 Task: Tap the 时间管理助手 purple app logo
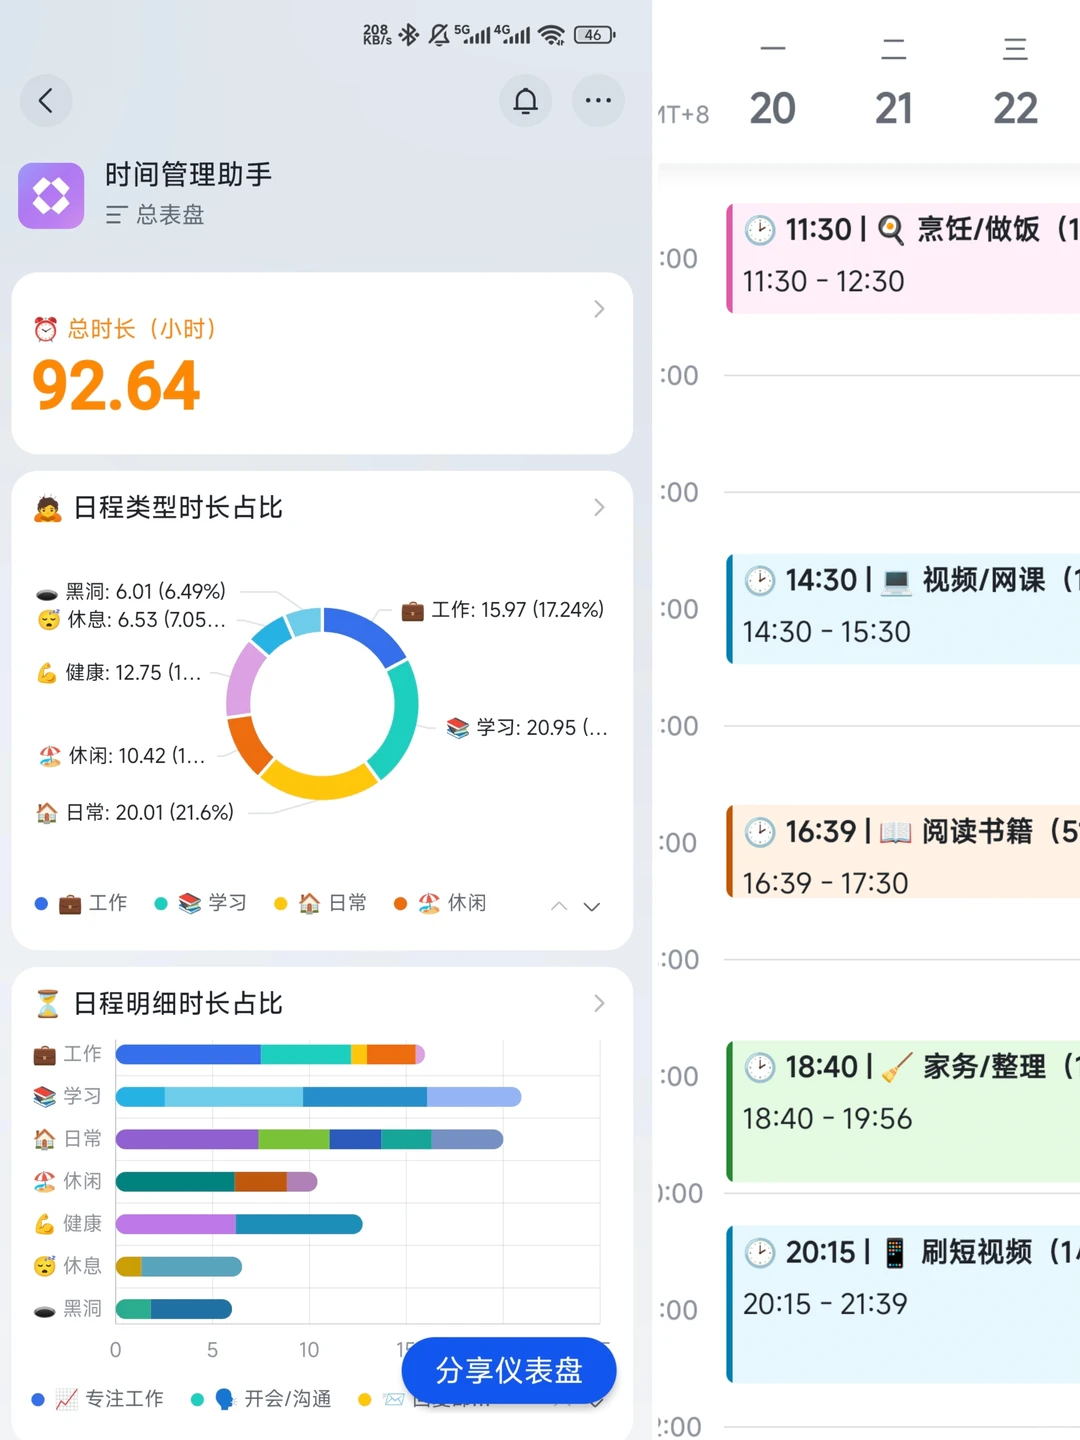tap(51, 196)
